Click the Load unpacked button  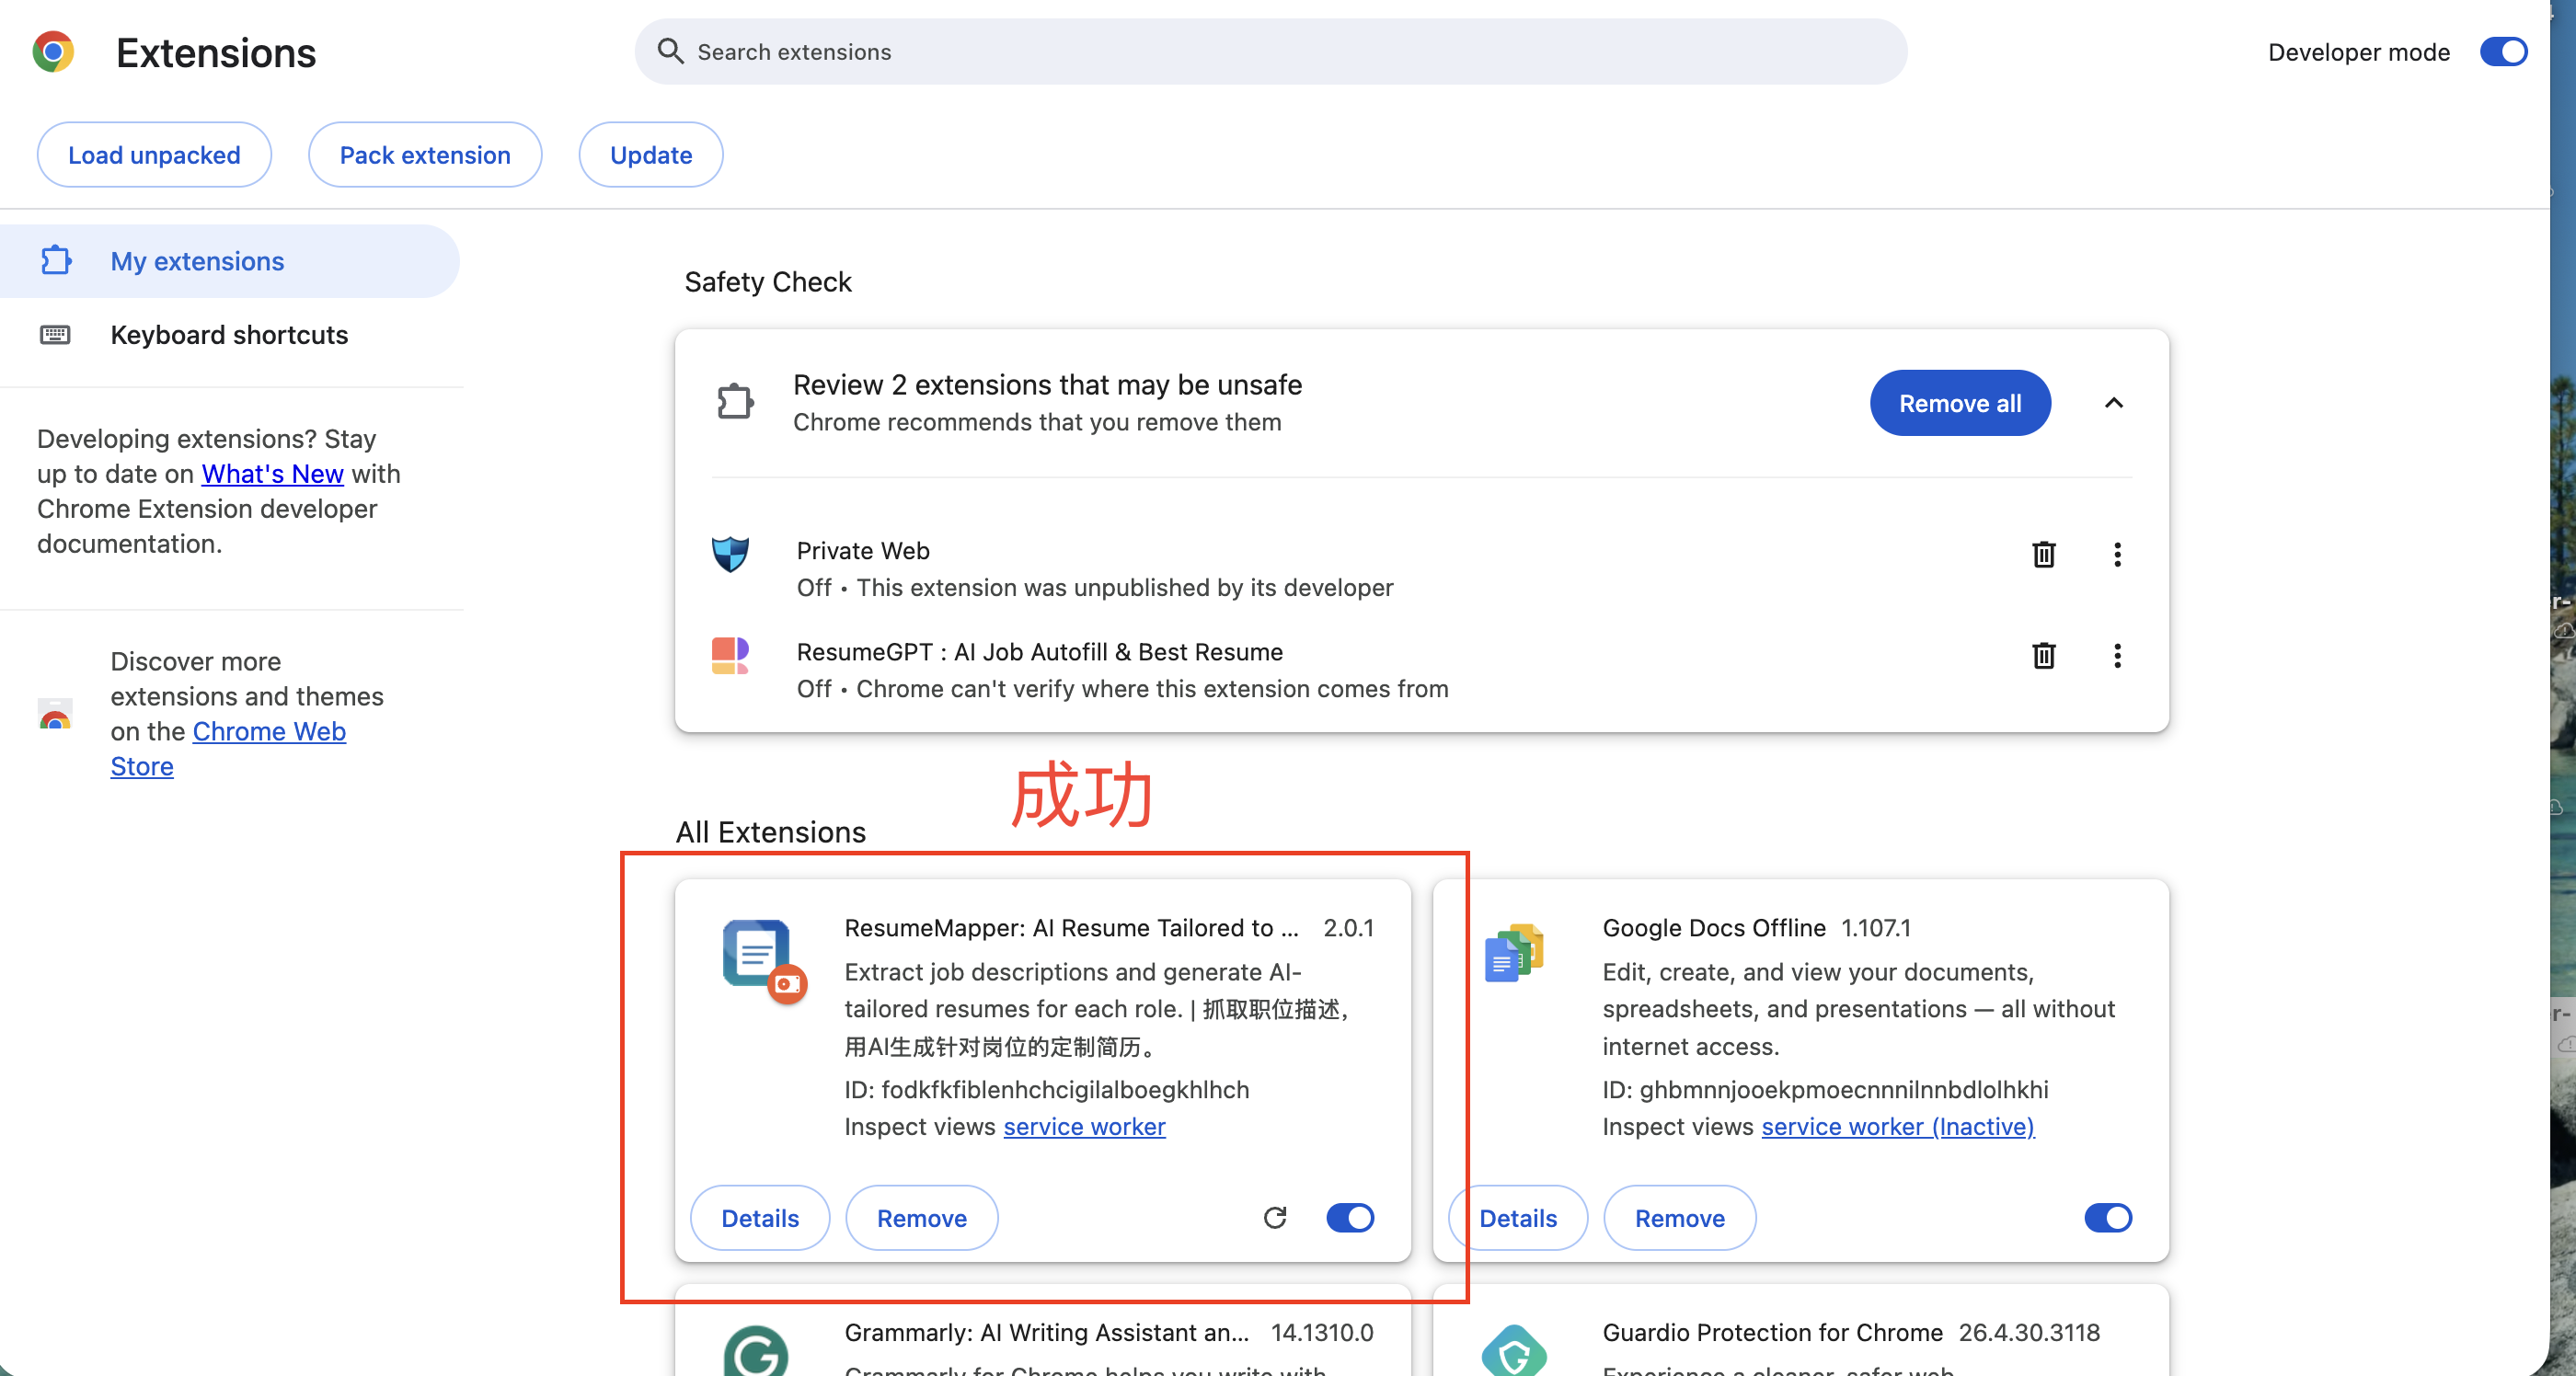(154, 154)
